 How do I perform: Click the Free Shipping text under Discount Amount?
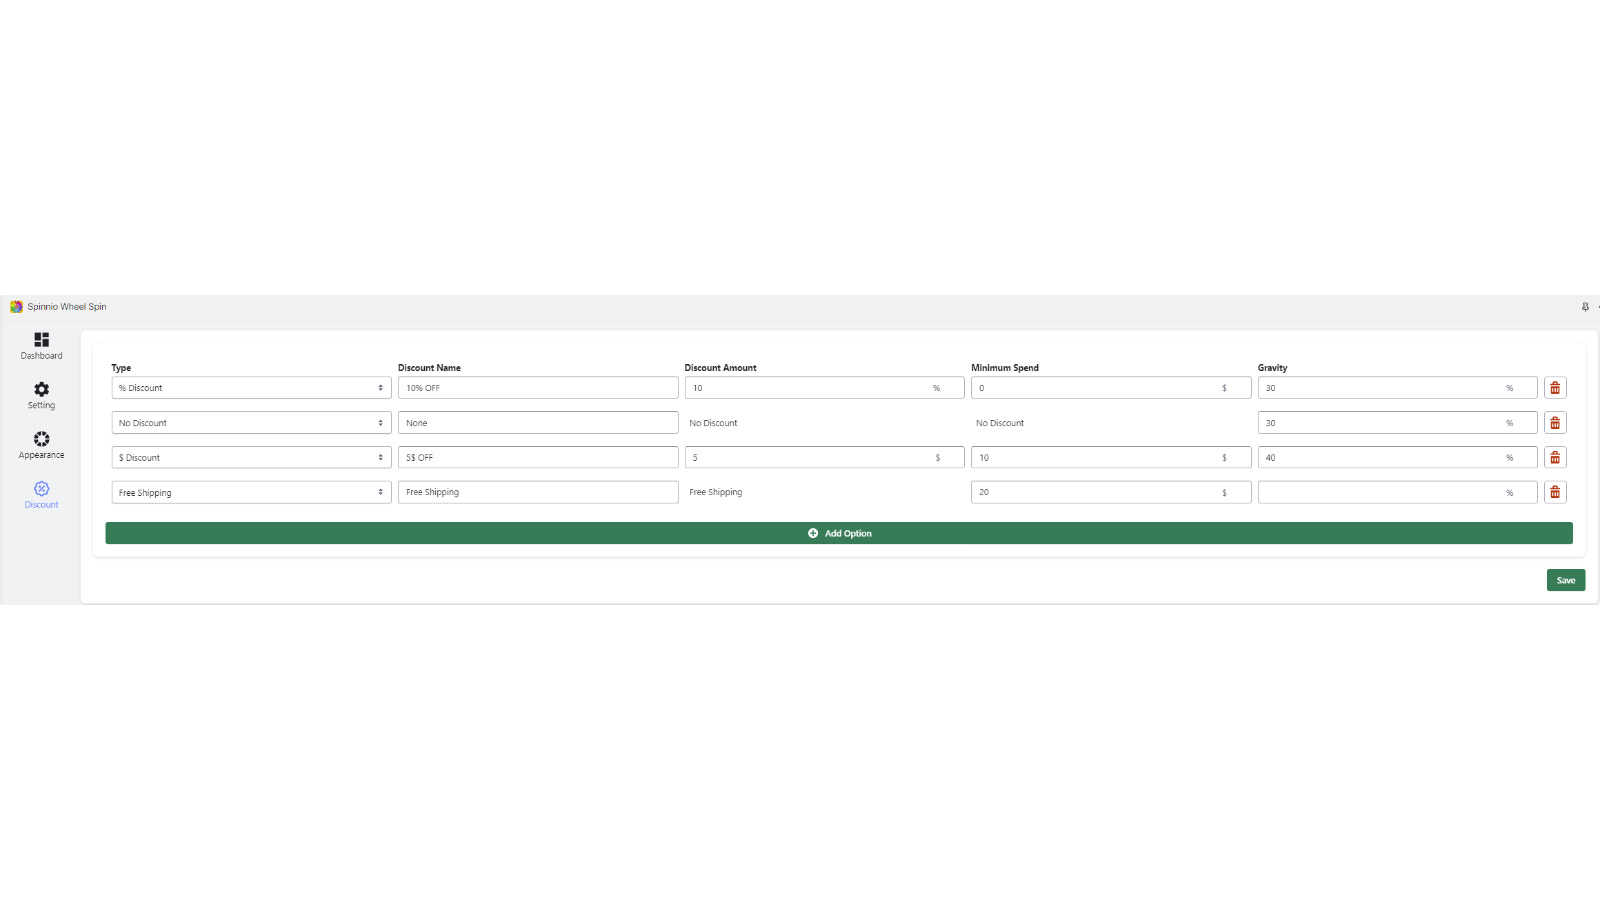coord(716,492)
